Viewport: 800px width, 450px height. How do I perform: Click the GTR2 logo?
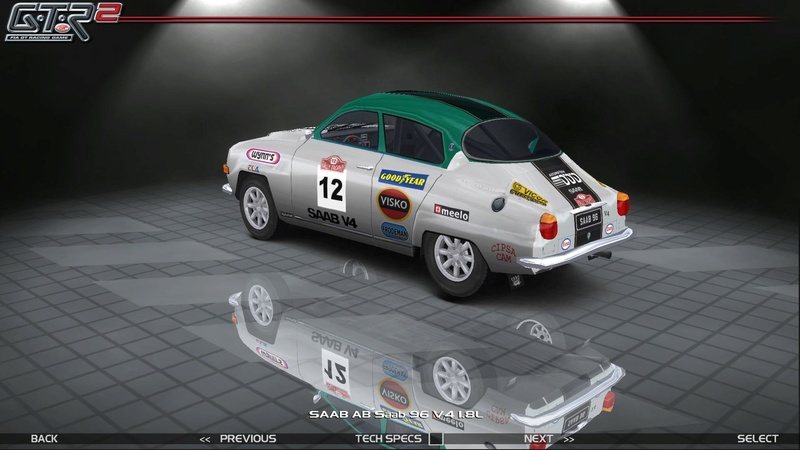coord(63,21)
